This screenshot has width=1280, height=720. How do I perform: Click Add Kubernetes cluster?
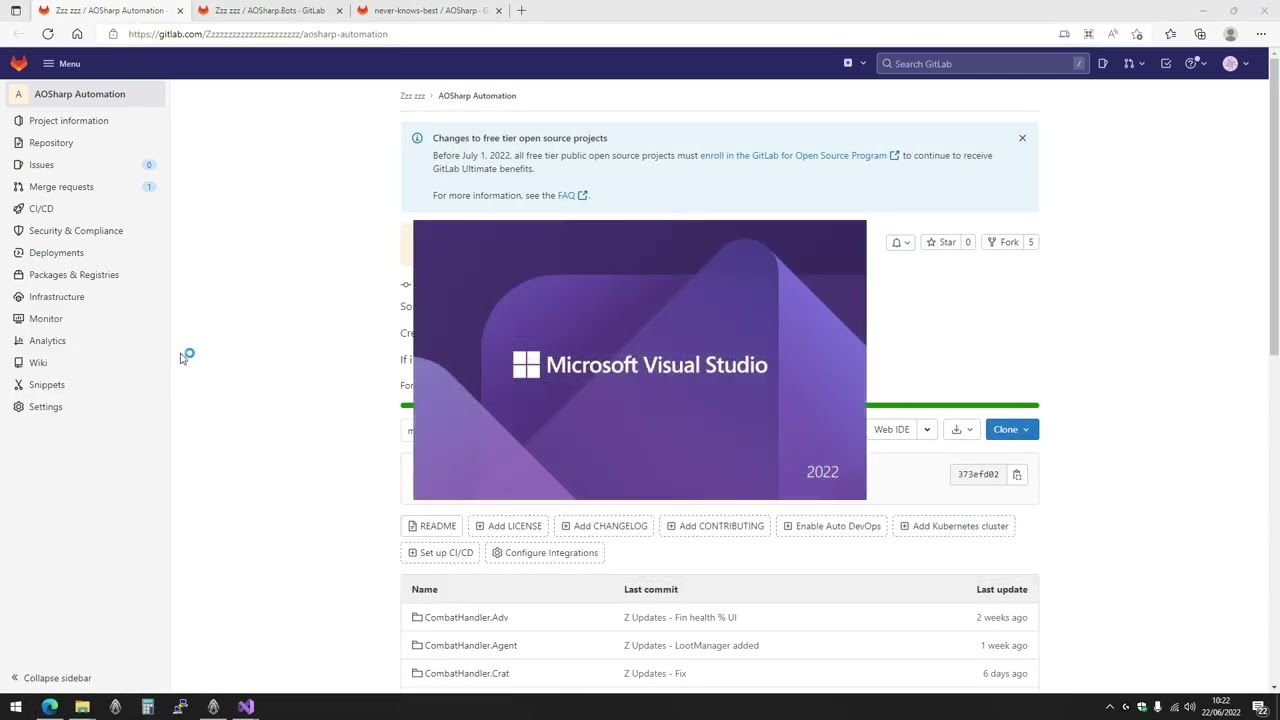[954, 526]
